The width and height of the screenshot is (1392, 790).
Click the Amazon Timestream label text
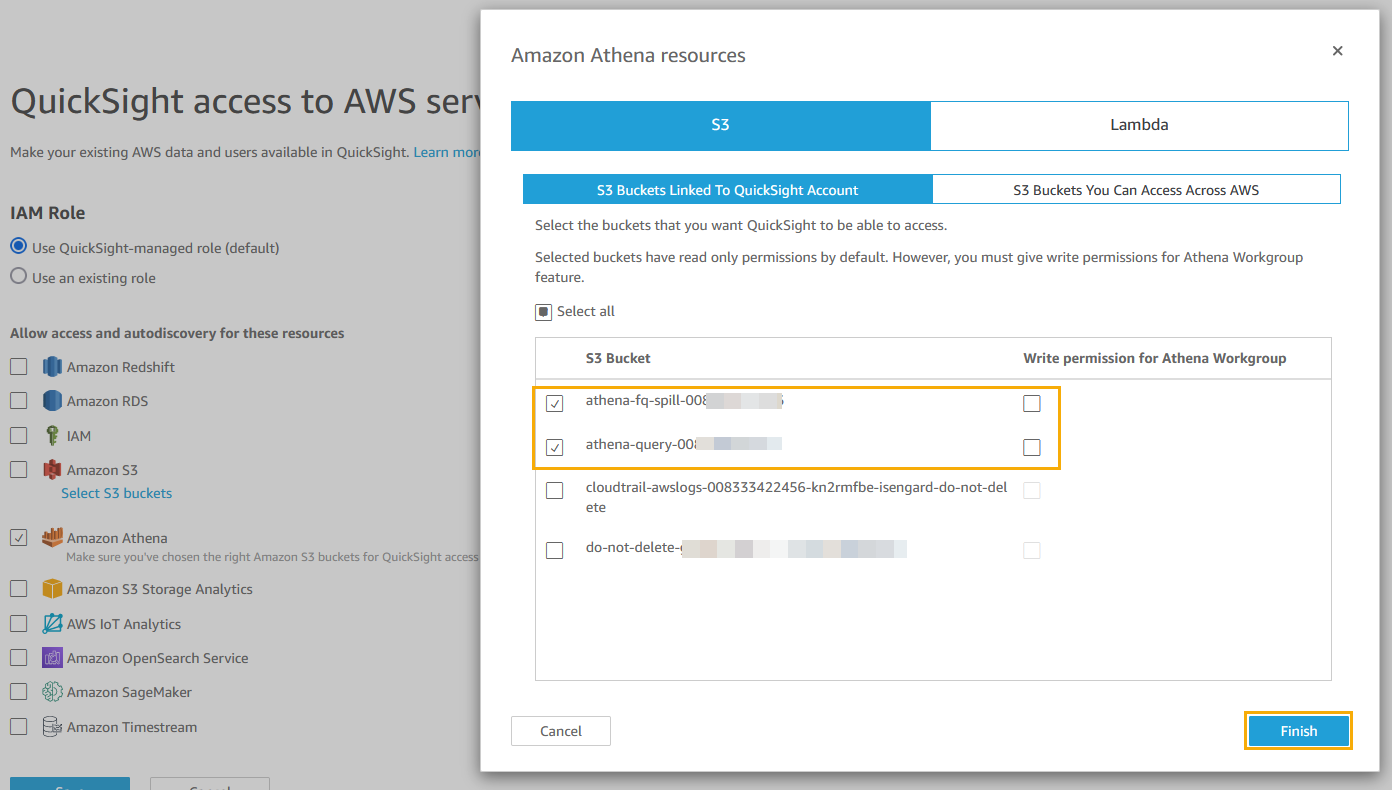(x=132, y=727)
